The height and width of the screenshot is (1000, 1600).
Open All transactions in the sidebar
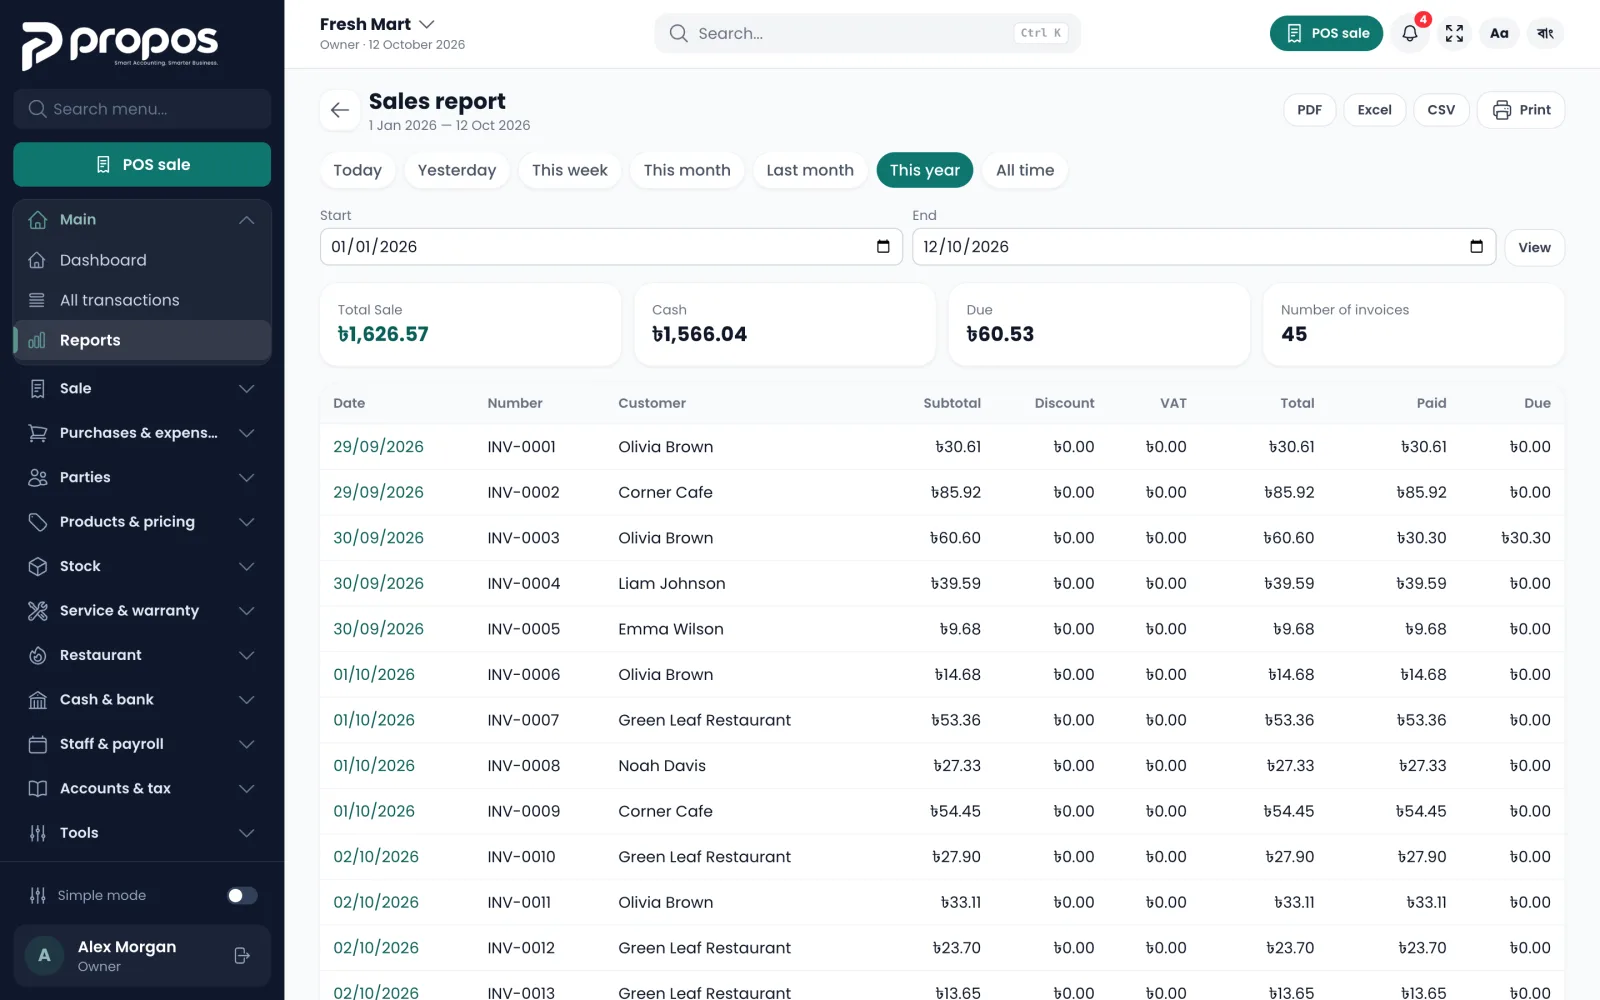click(142, 300)
